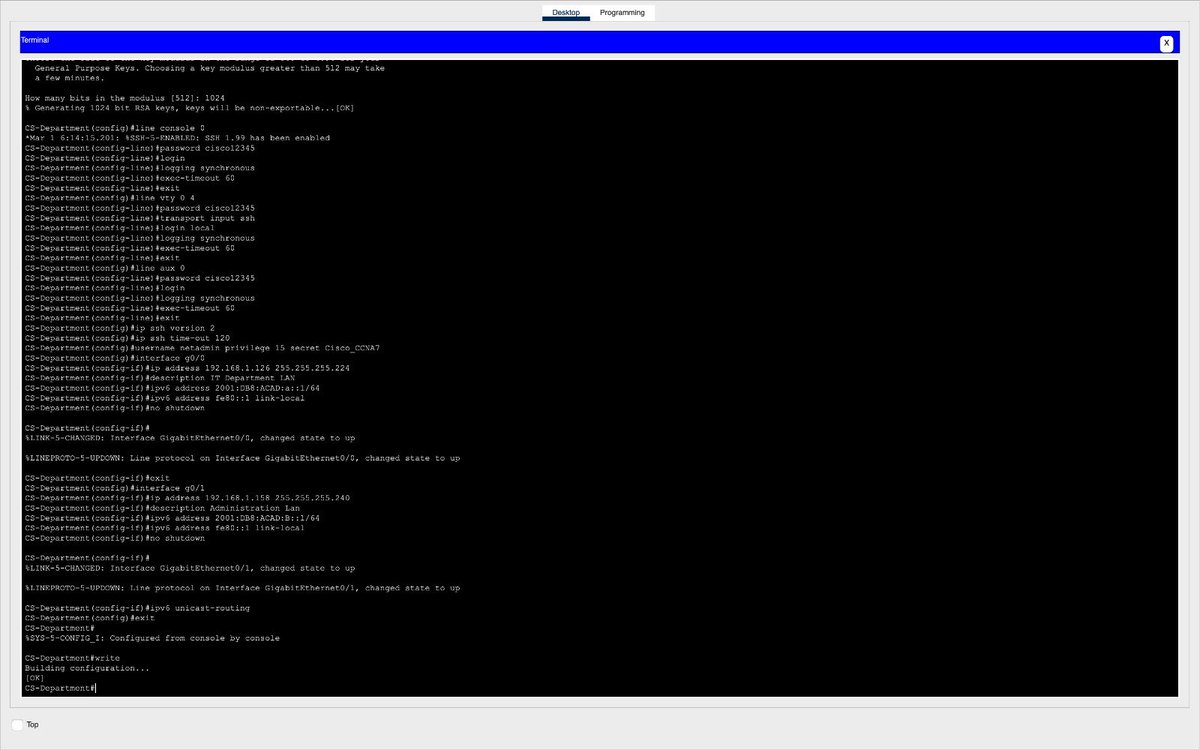This screenshot has width=1200, height=750.
Task: Click the 'line vty 0 4' command
Action: [110, 198]
